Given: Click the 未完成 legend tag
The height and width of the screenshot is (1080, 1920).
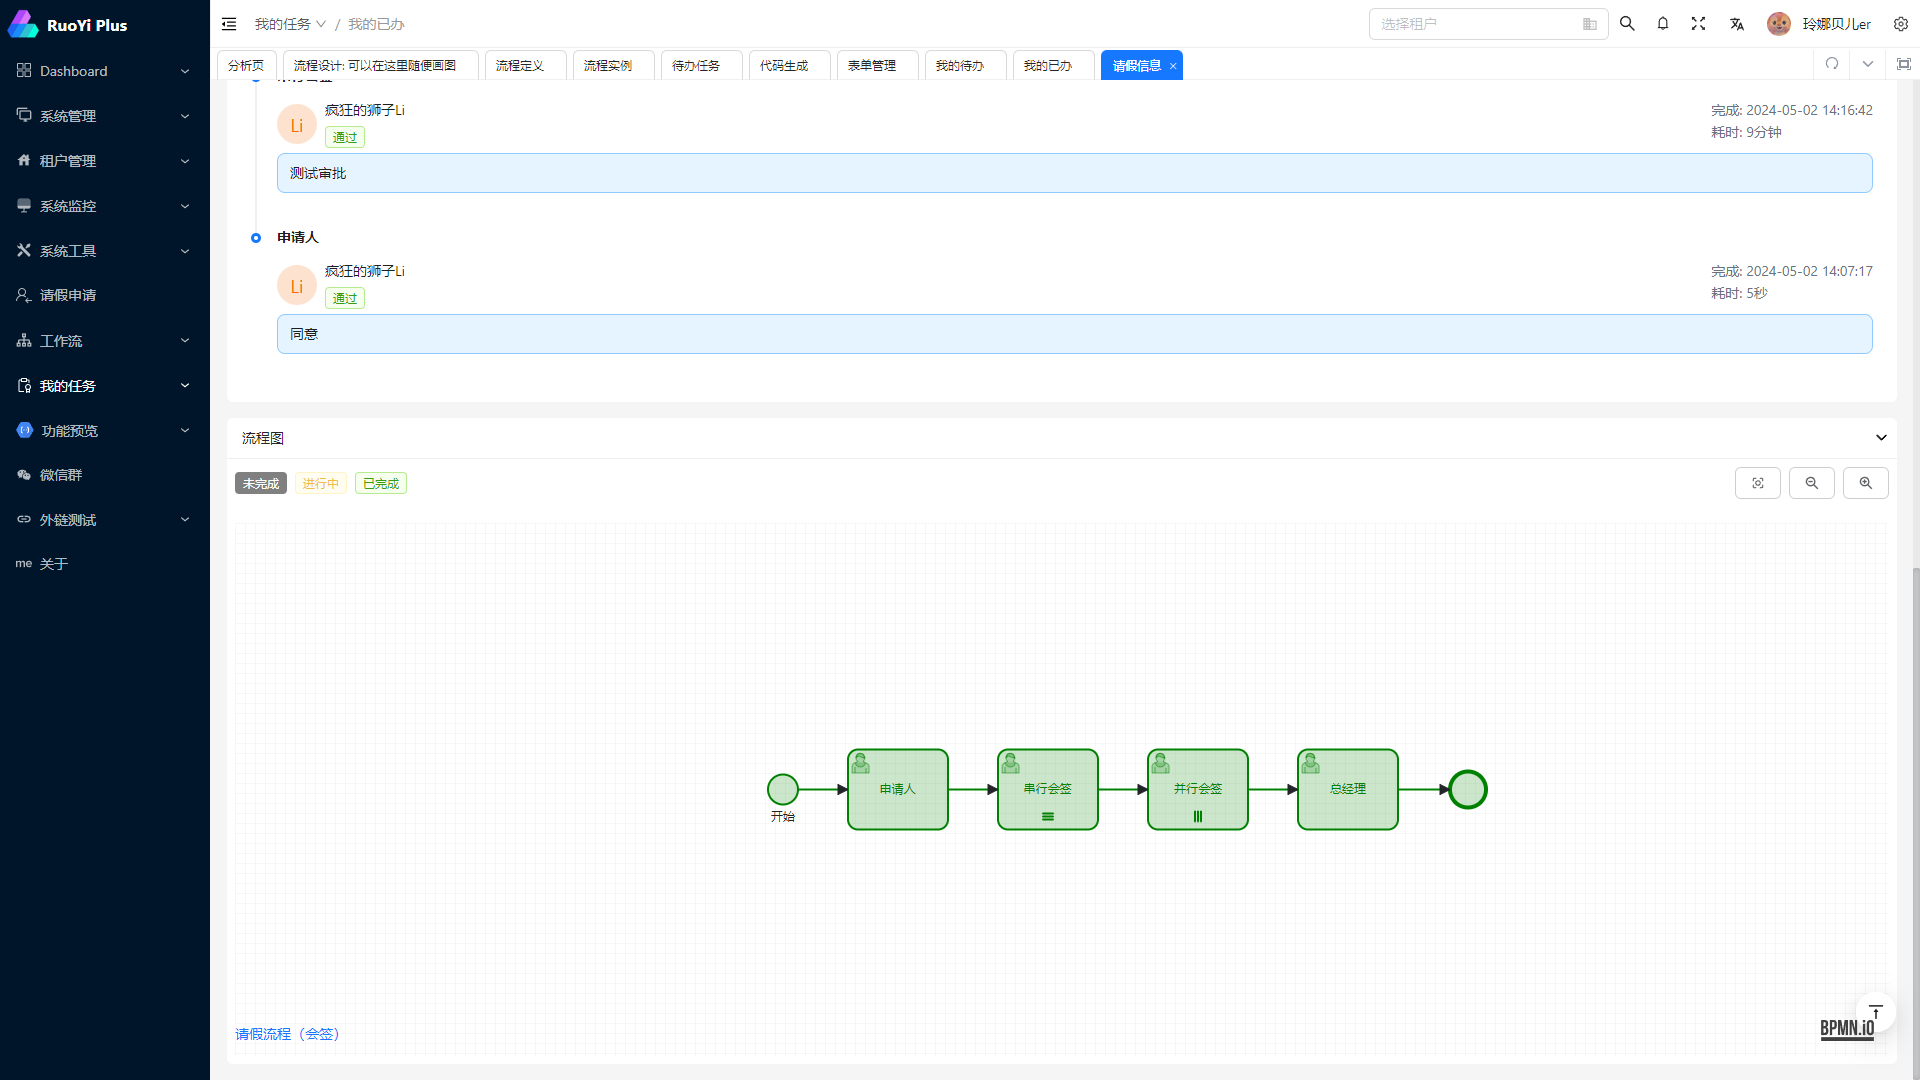Looking at the screenshot, I should pos(261,484).
